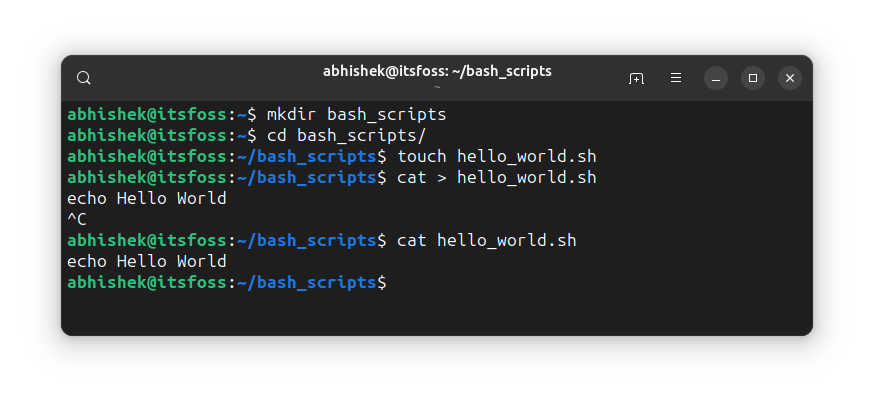Viewport: 874px width, 403px height.
Task: Click the 'mkdir bash_scripts' command text
Action: (356, 114)
